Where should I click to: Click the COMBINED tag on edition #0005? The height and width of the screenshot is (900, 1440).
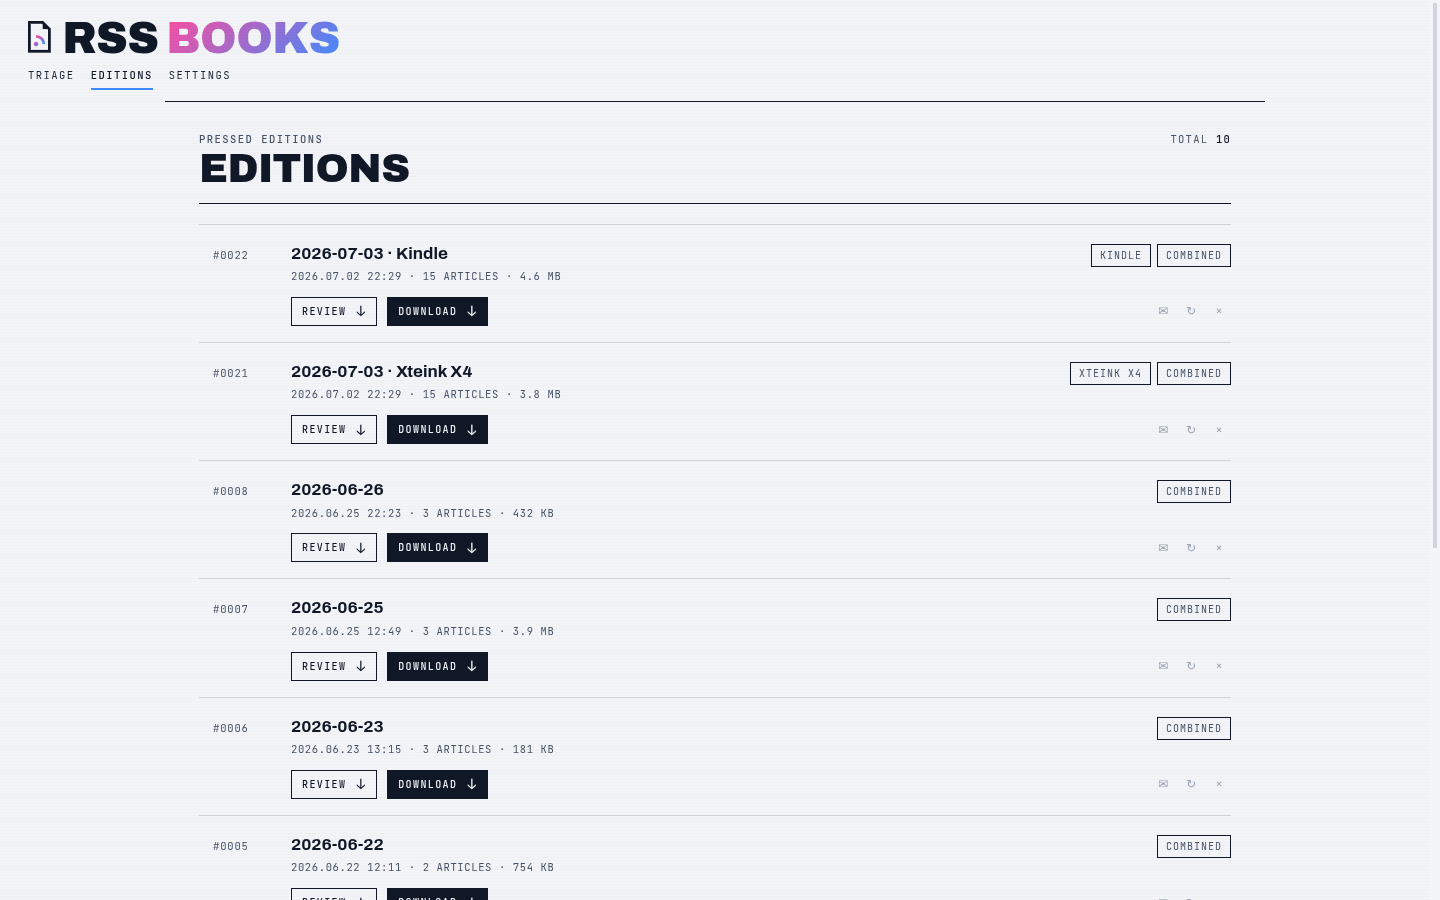click(x=1194, y=846)
